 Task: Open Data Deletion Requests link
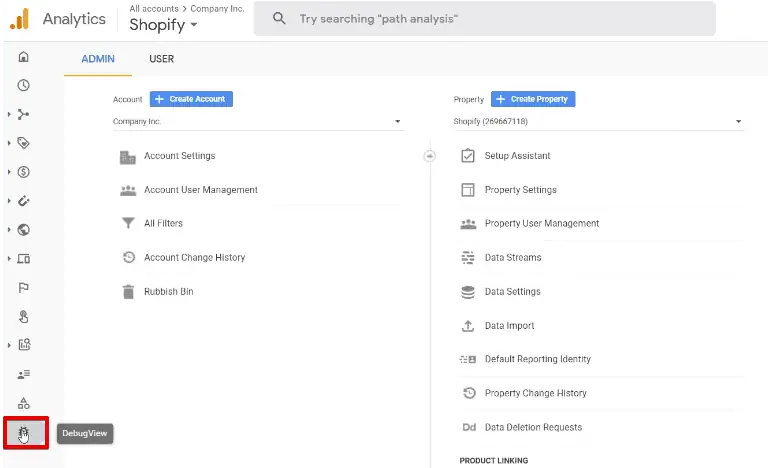[x=533, y=427]
